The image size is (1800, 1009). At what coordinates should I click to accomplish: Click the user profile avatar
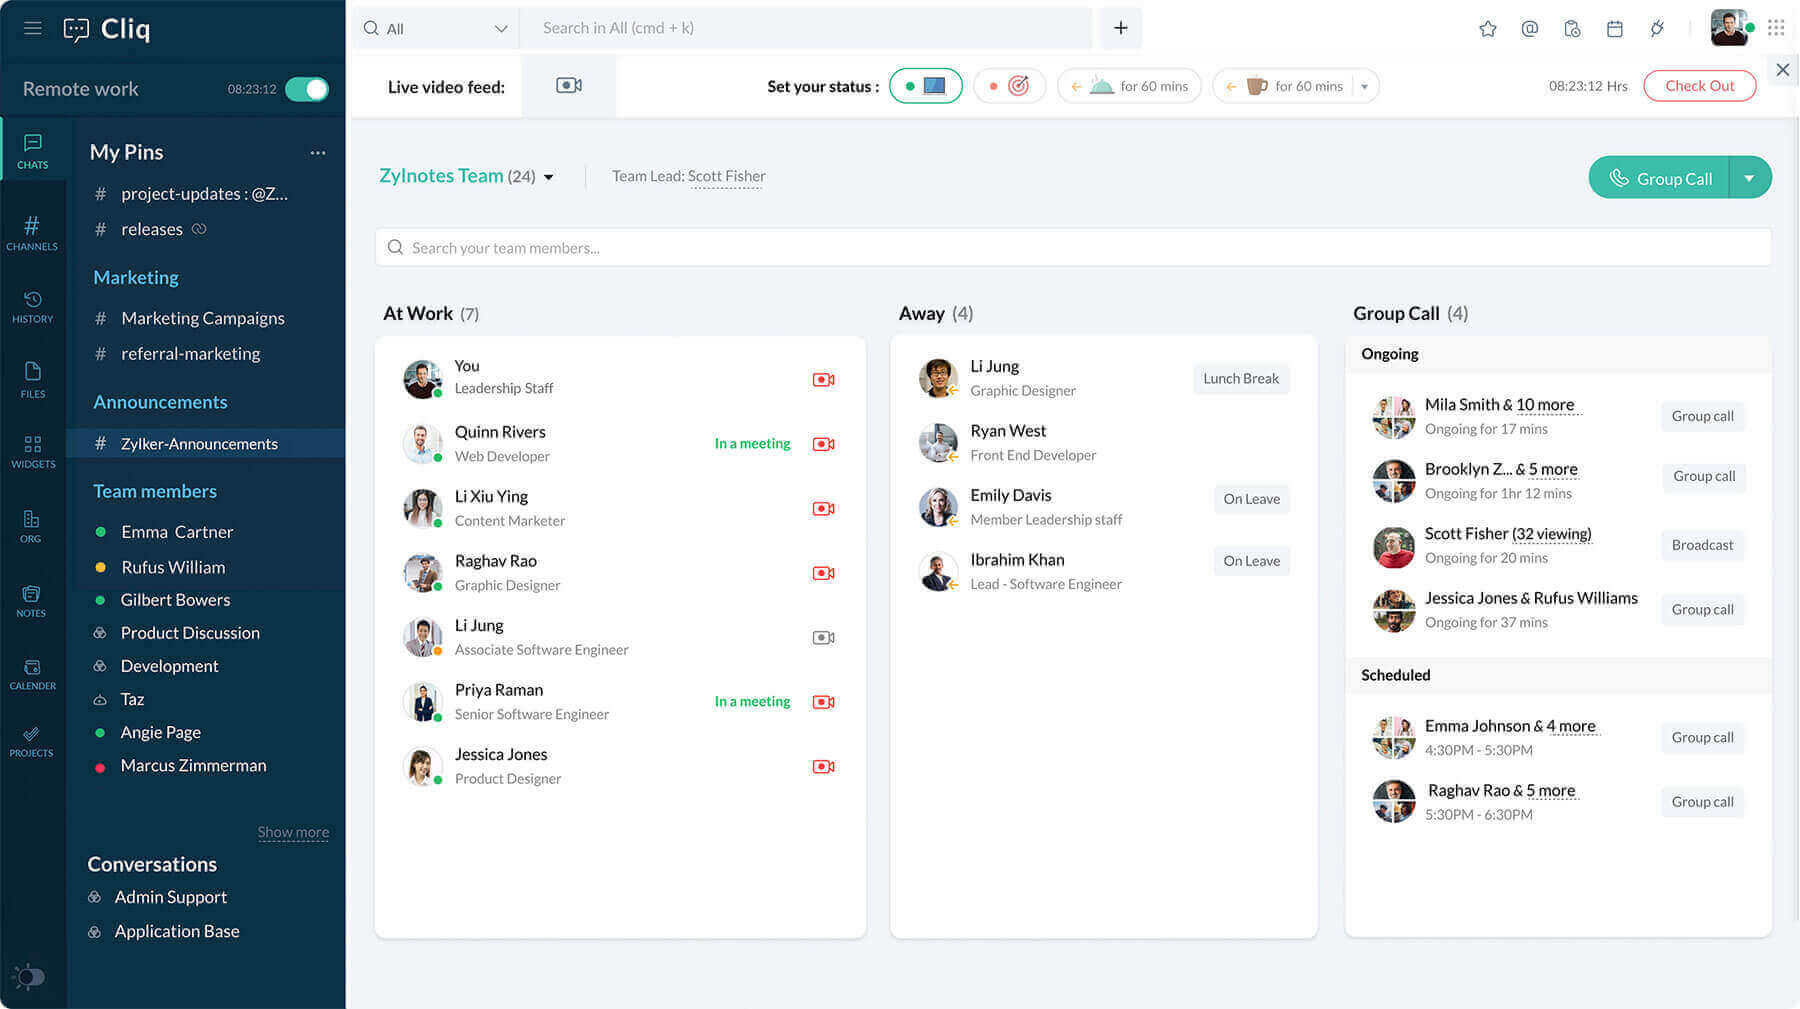1730,28
